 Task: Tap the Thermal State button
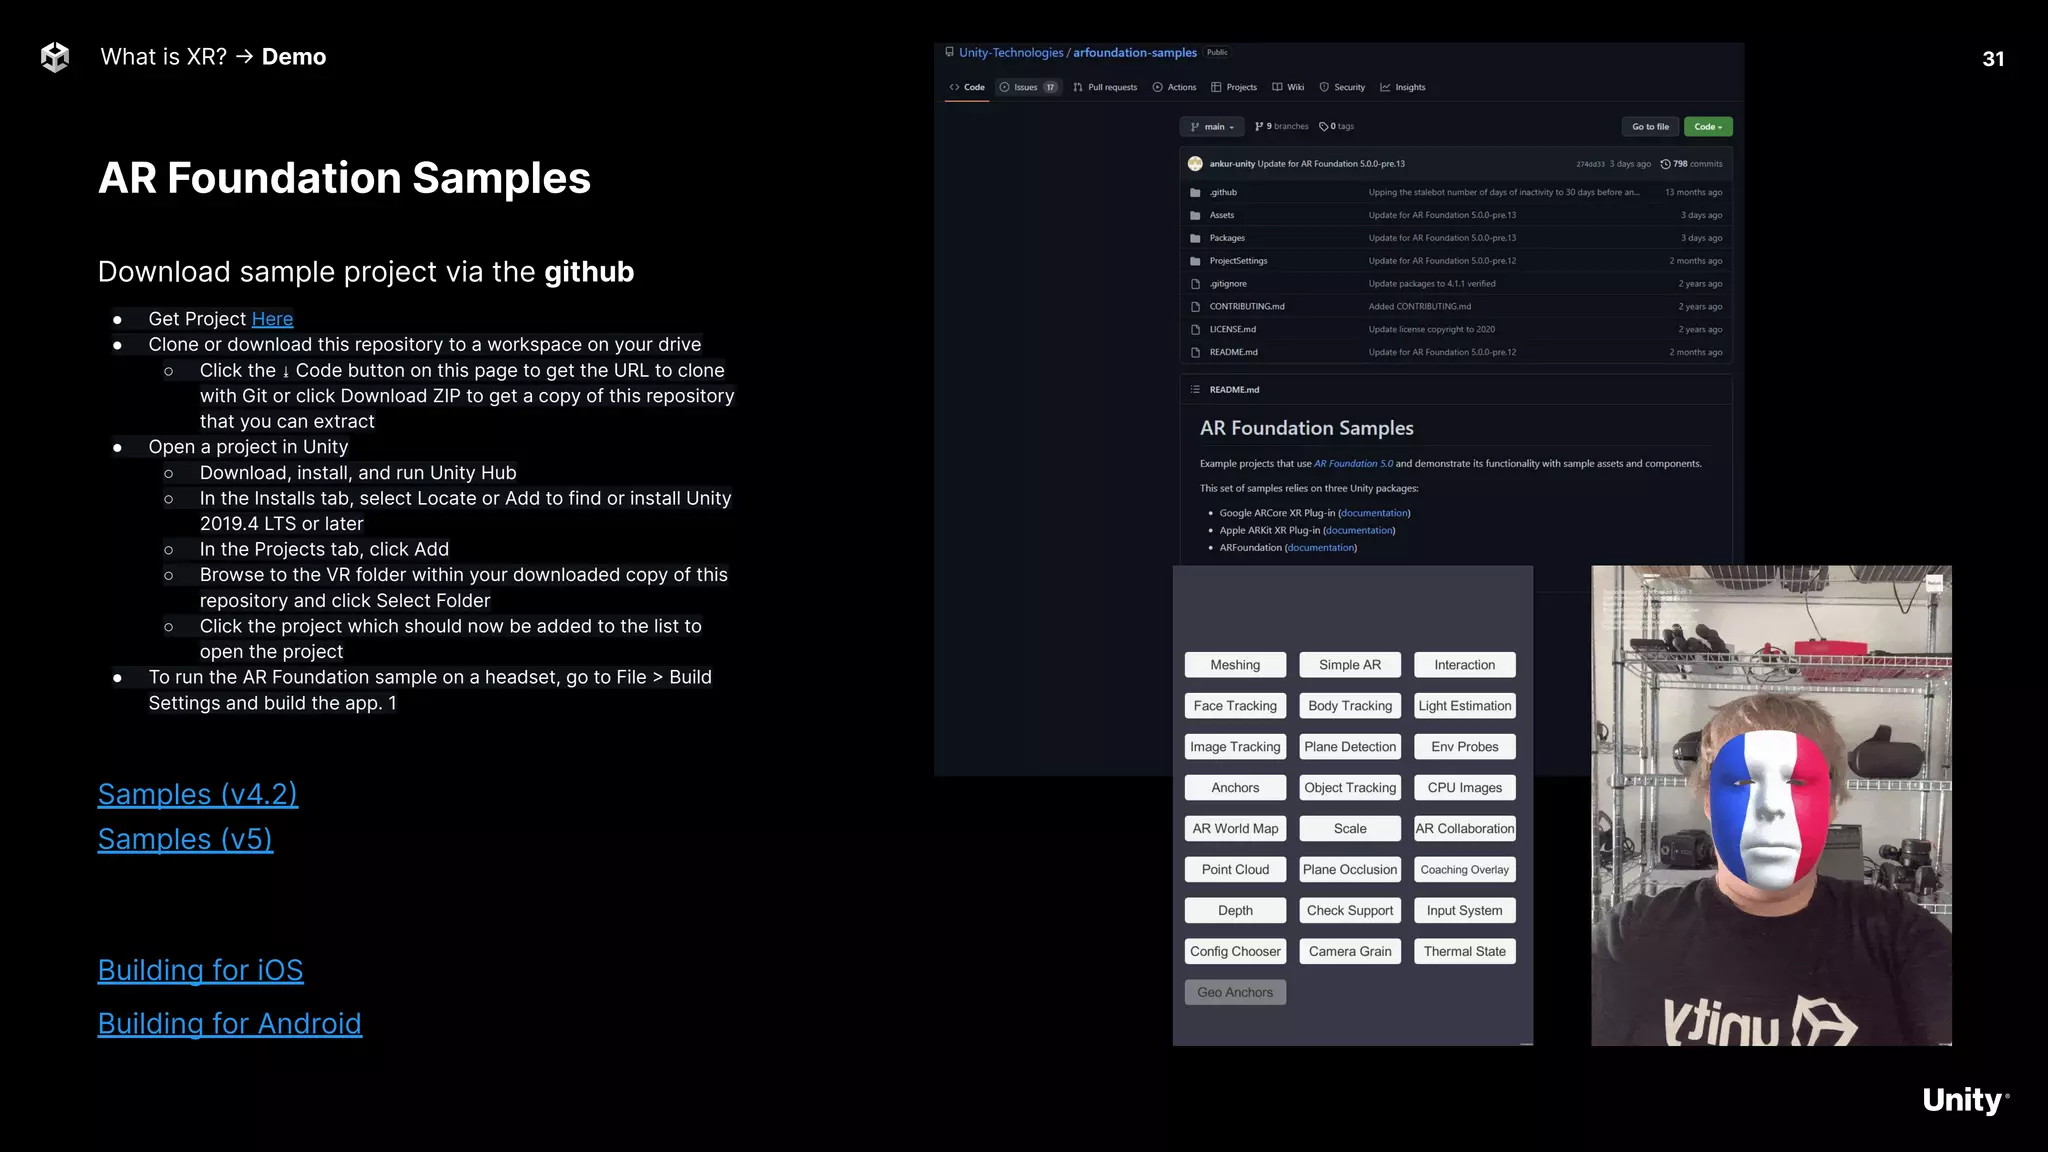pyautogui.click(x=1465, y=952)
